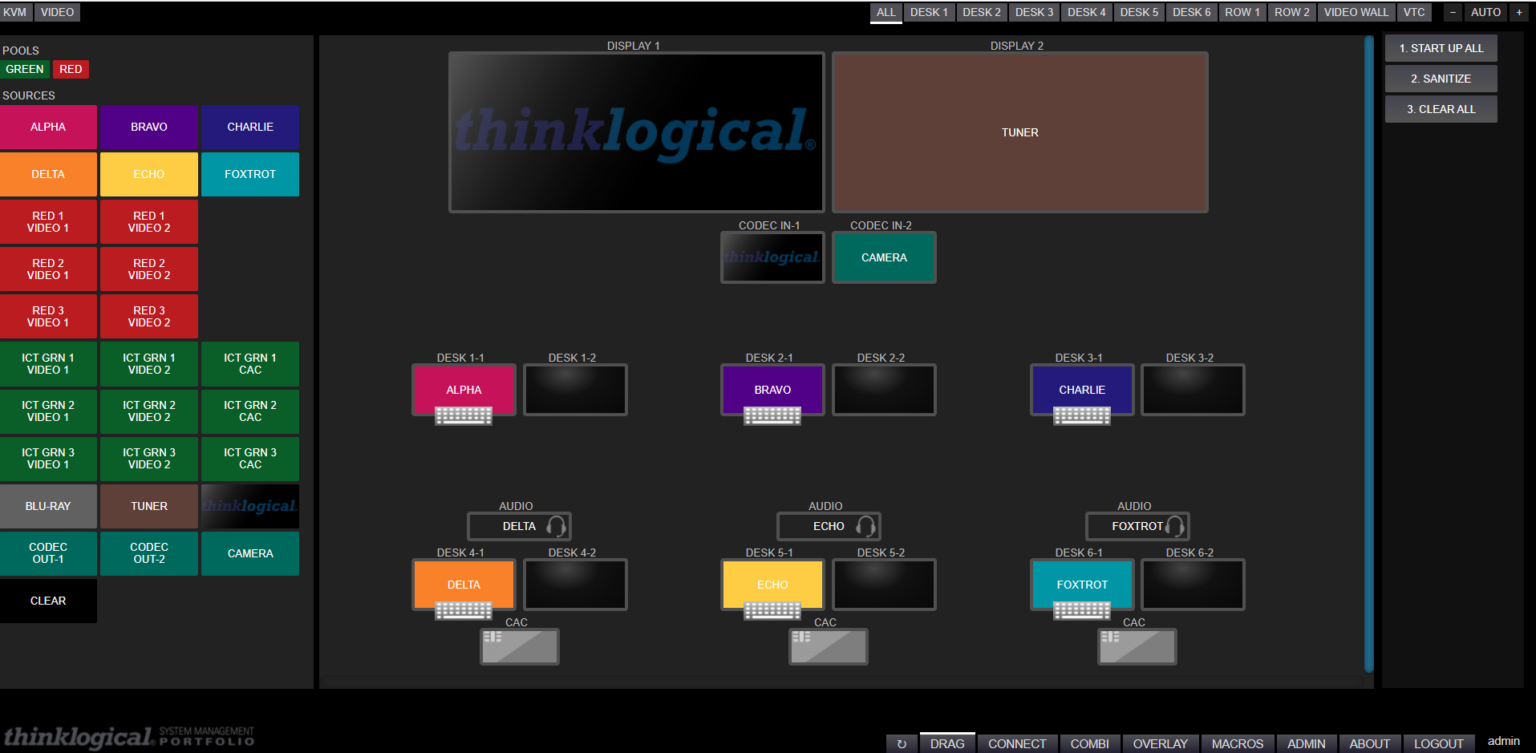The width and height of the screenshot is (1536, 753).
Task: Select the pink ALPHA source swatch
Action: click(48, 127)
